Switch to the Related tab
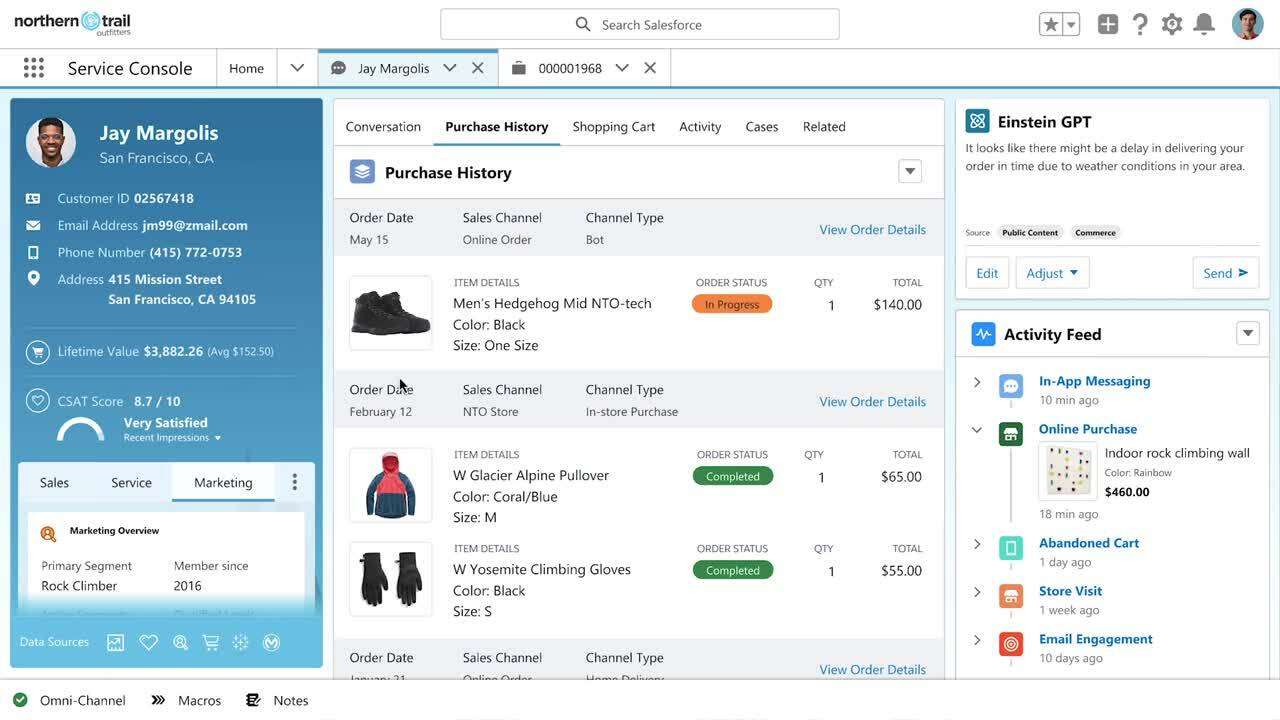 [824, 126]
